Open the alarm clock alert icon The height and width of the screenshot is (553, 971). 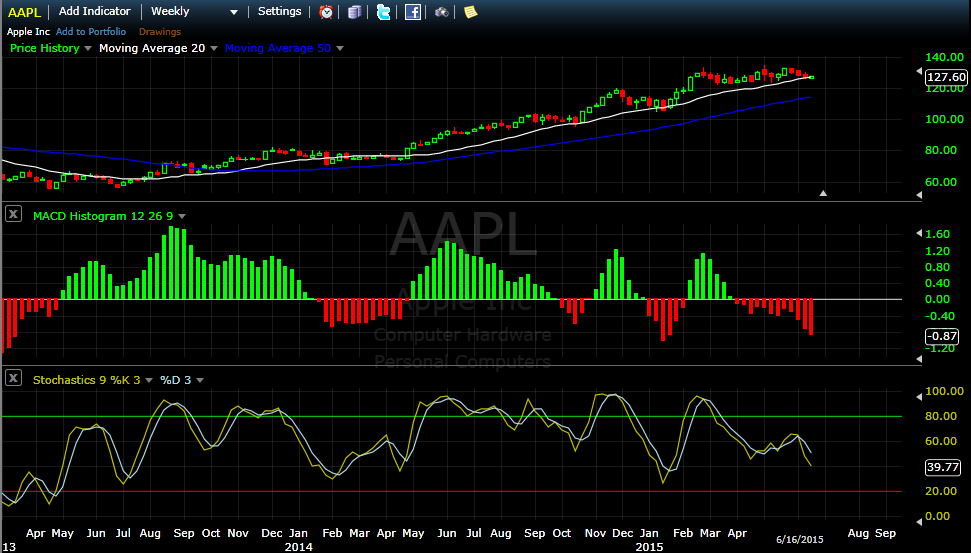point(326,12)
